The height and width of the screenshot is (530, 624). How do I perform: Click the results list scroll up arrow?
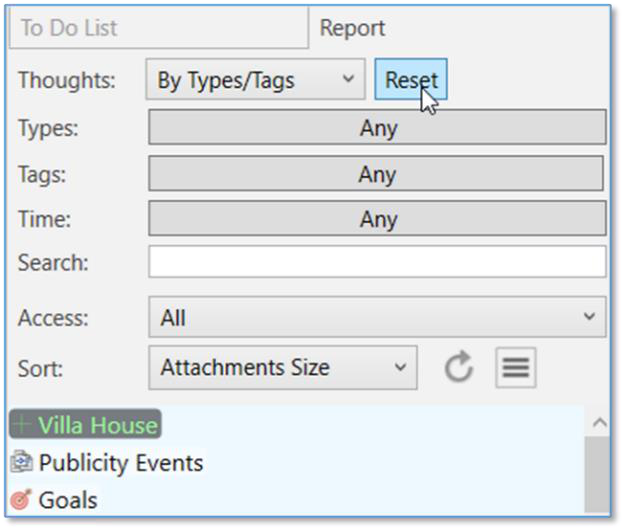[x=596, y=424]
